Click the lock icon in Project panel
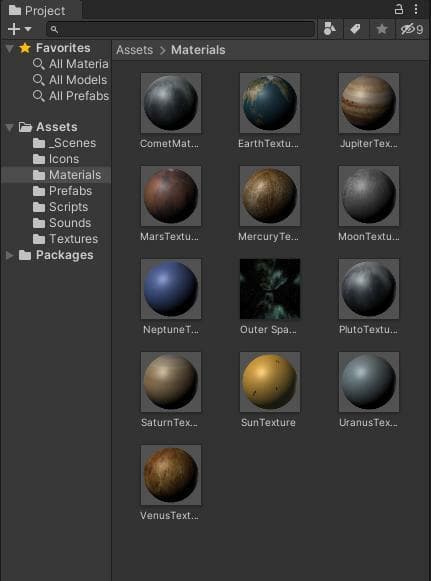431x581 pixels. (x=399, y=9)
